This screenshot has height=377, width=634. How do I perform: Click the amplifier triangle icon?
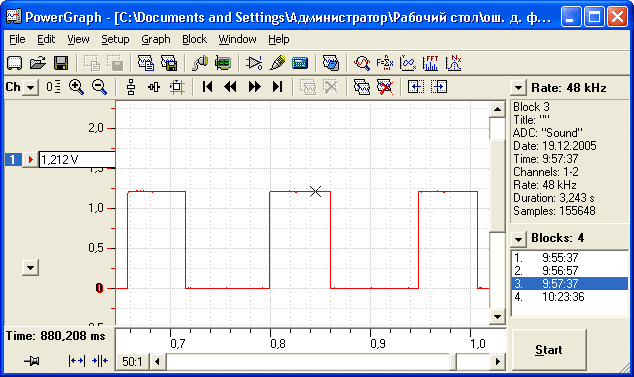tap(254, 63)
